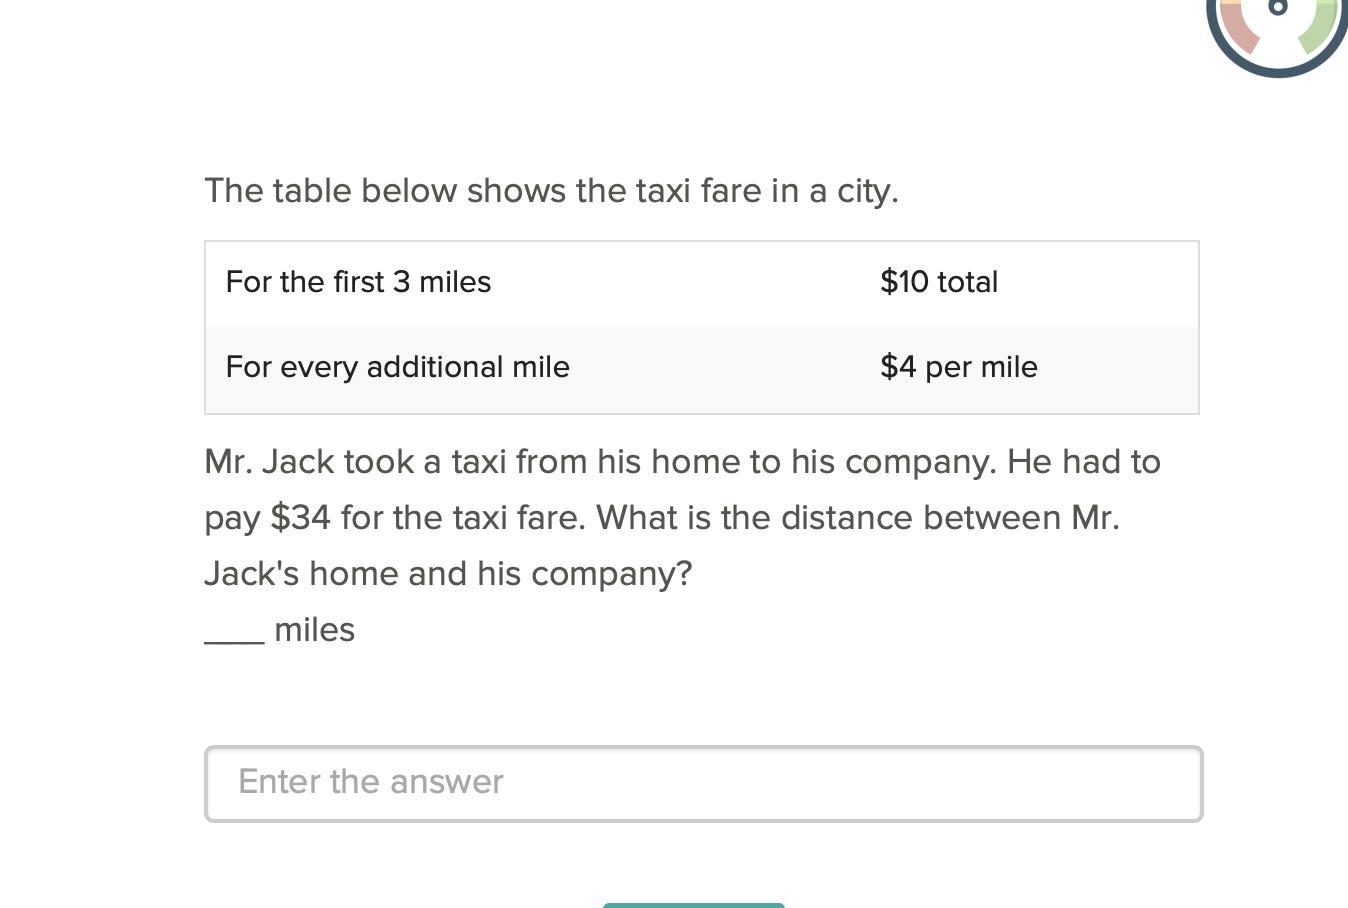1348x908 pixels.
Task: Click the '$10 total' table cell
Action: pos(938,282)
